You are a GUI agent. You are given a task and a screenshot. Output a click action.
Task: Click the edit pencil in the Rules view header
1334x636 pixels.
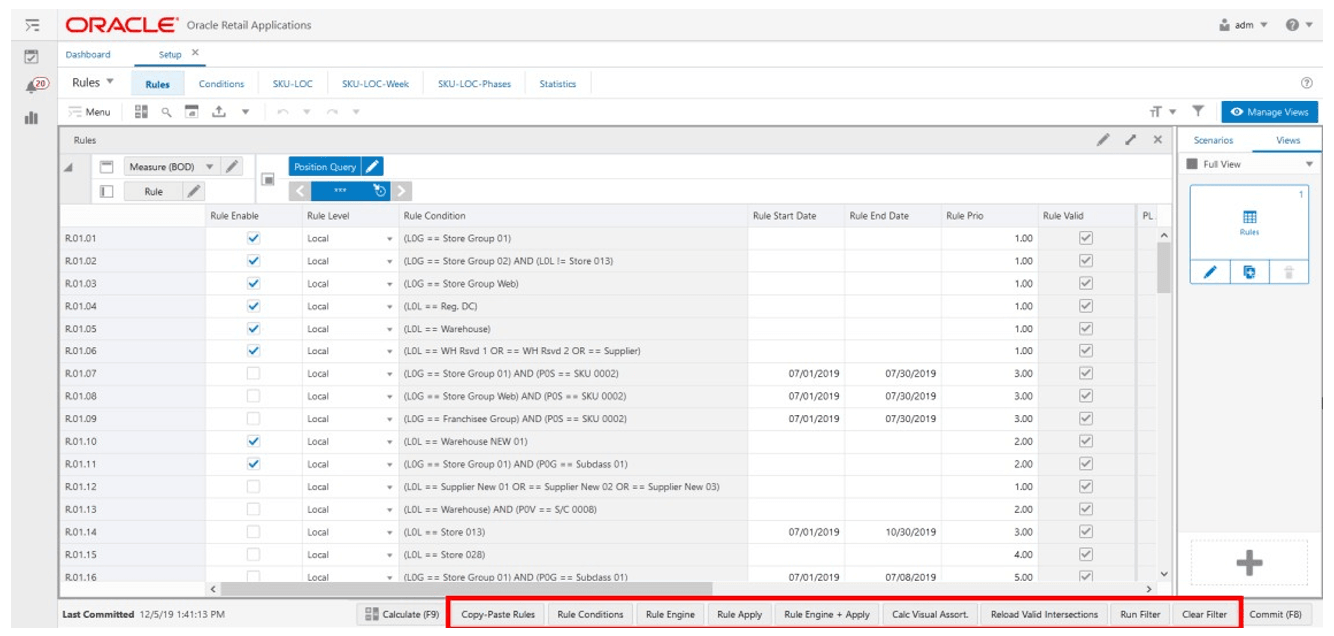pos(1103,140)
